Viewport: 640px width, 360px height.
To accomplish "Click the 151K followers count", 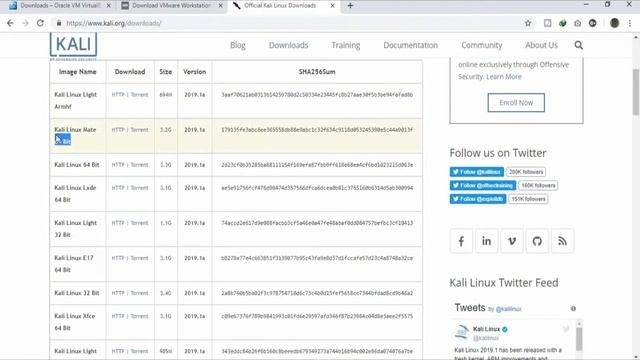I will click(528, 199).
